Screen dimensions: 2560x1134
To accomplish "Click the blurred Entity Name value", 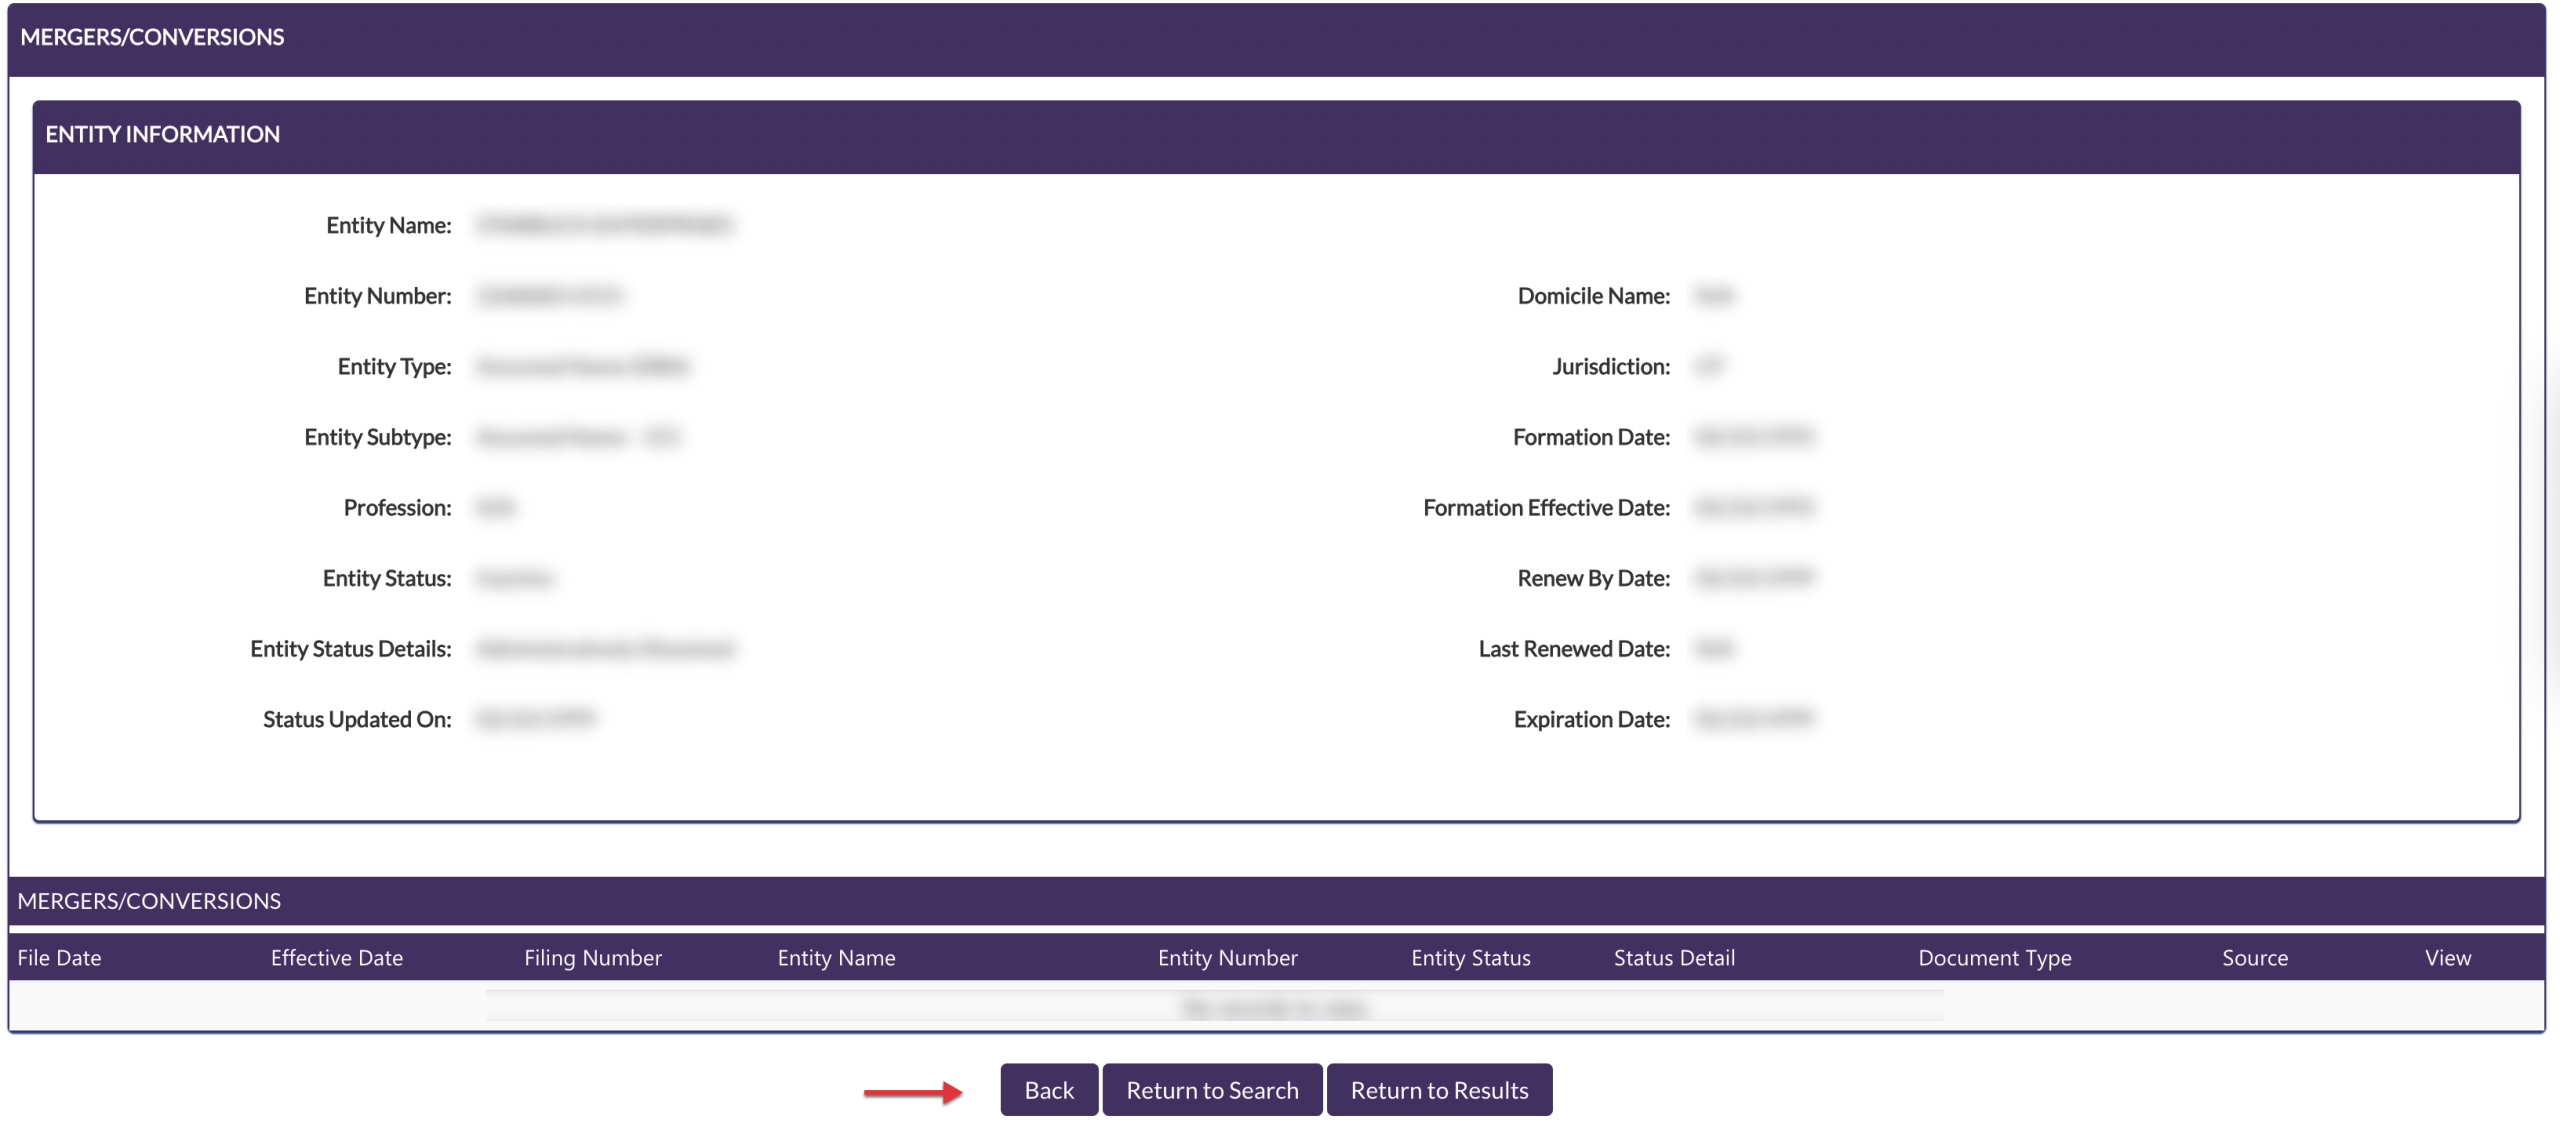I will click(x=604, y=225).
